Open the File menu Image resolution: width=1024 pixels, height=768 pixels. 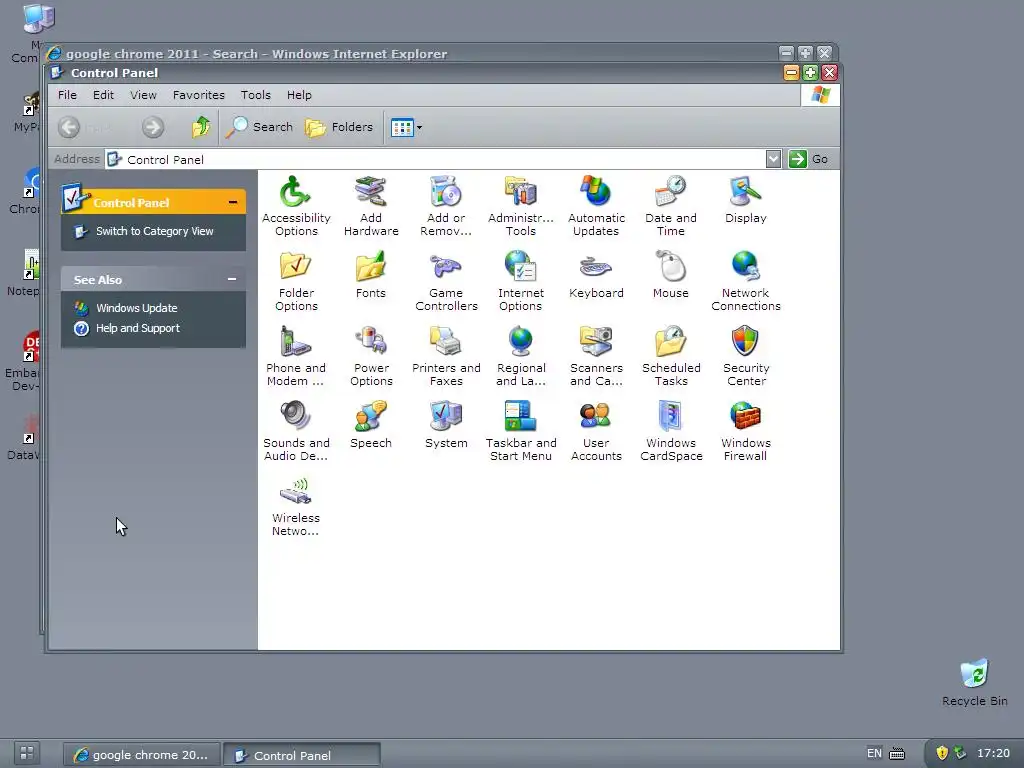pos(67,95)
